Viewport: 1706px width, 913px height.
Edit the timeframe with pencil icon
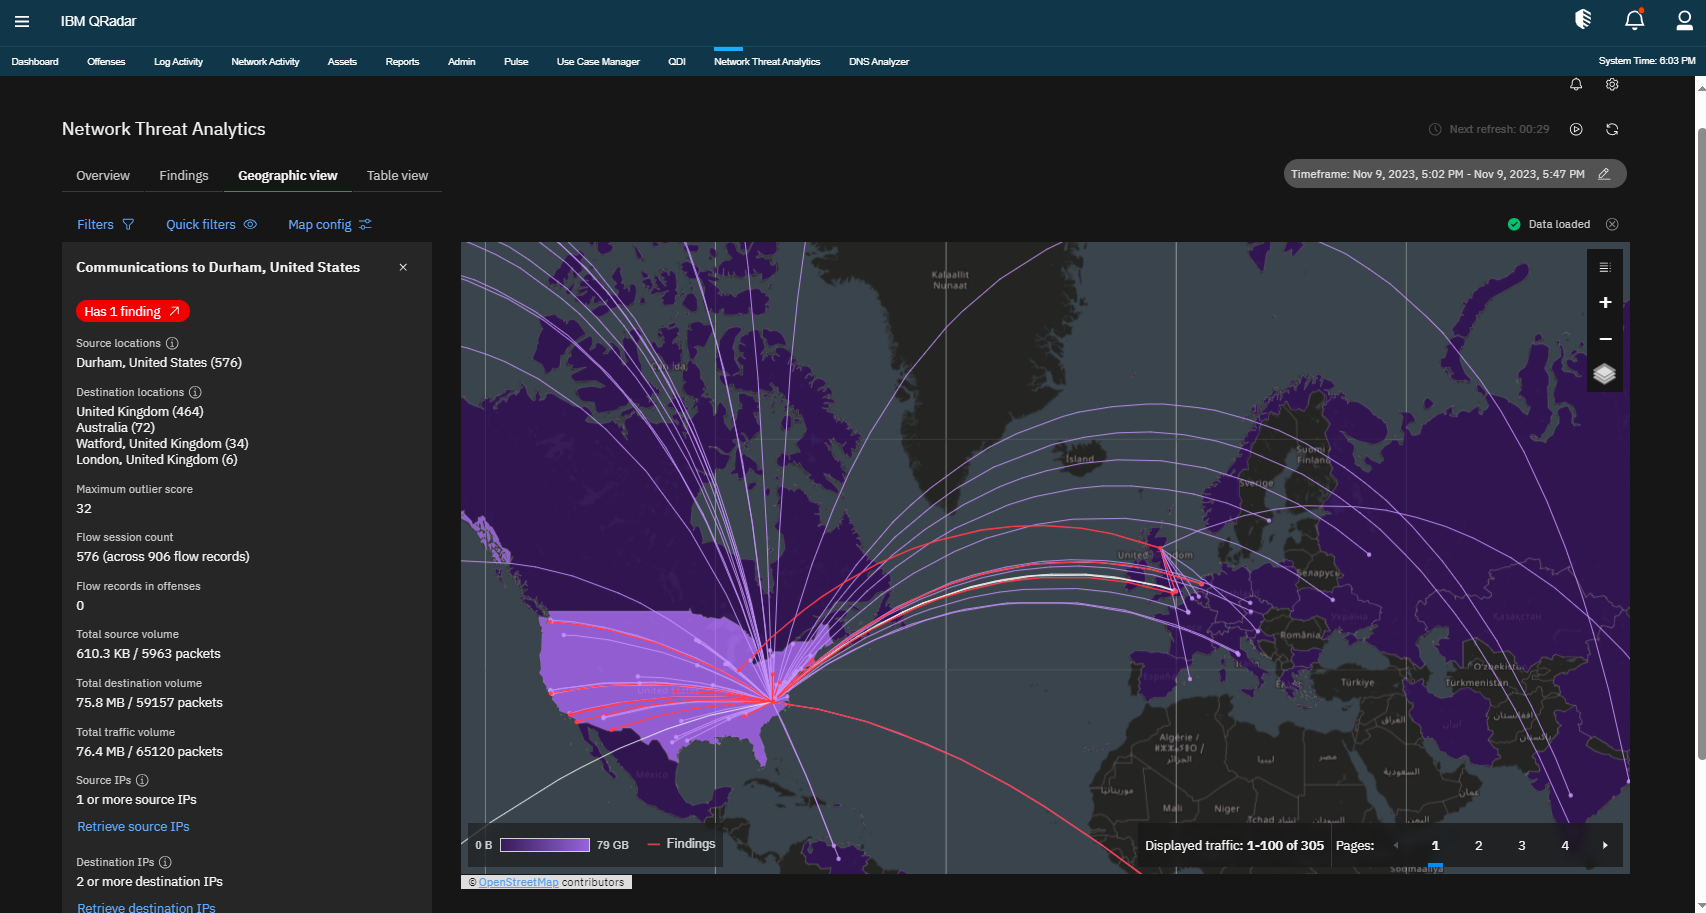(1604, 174)
